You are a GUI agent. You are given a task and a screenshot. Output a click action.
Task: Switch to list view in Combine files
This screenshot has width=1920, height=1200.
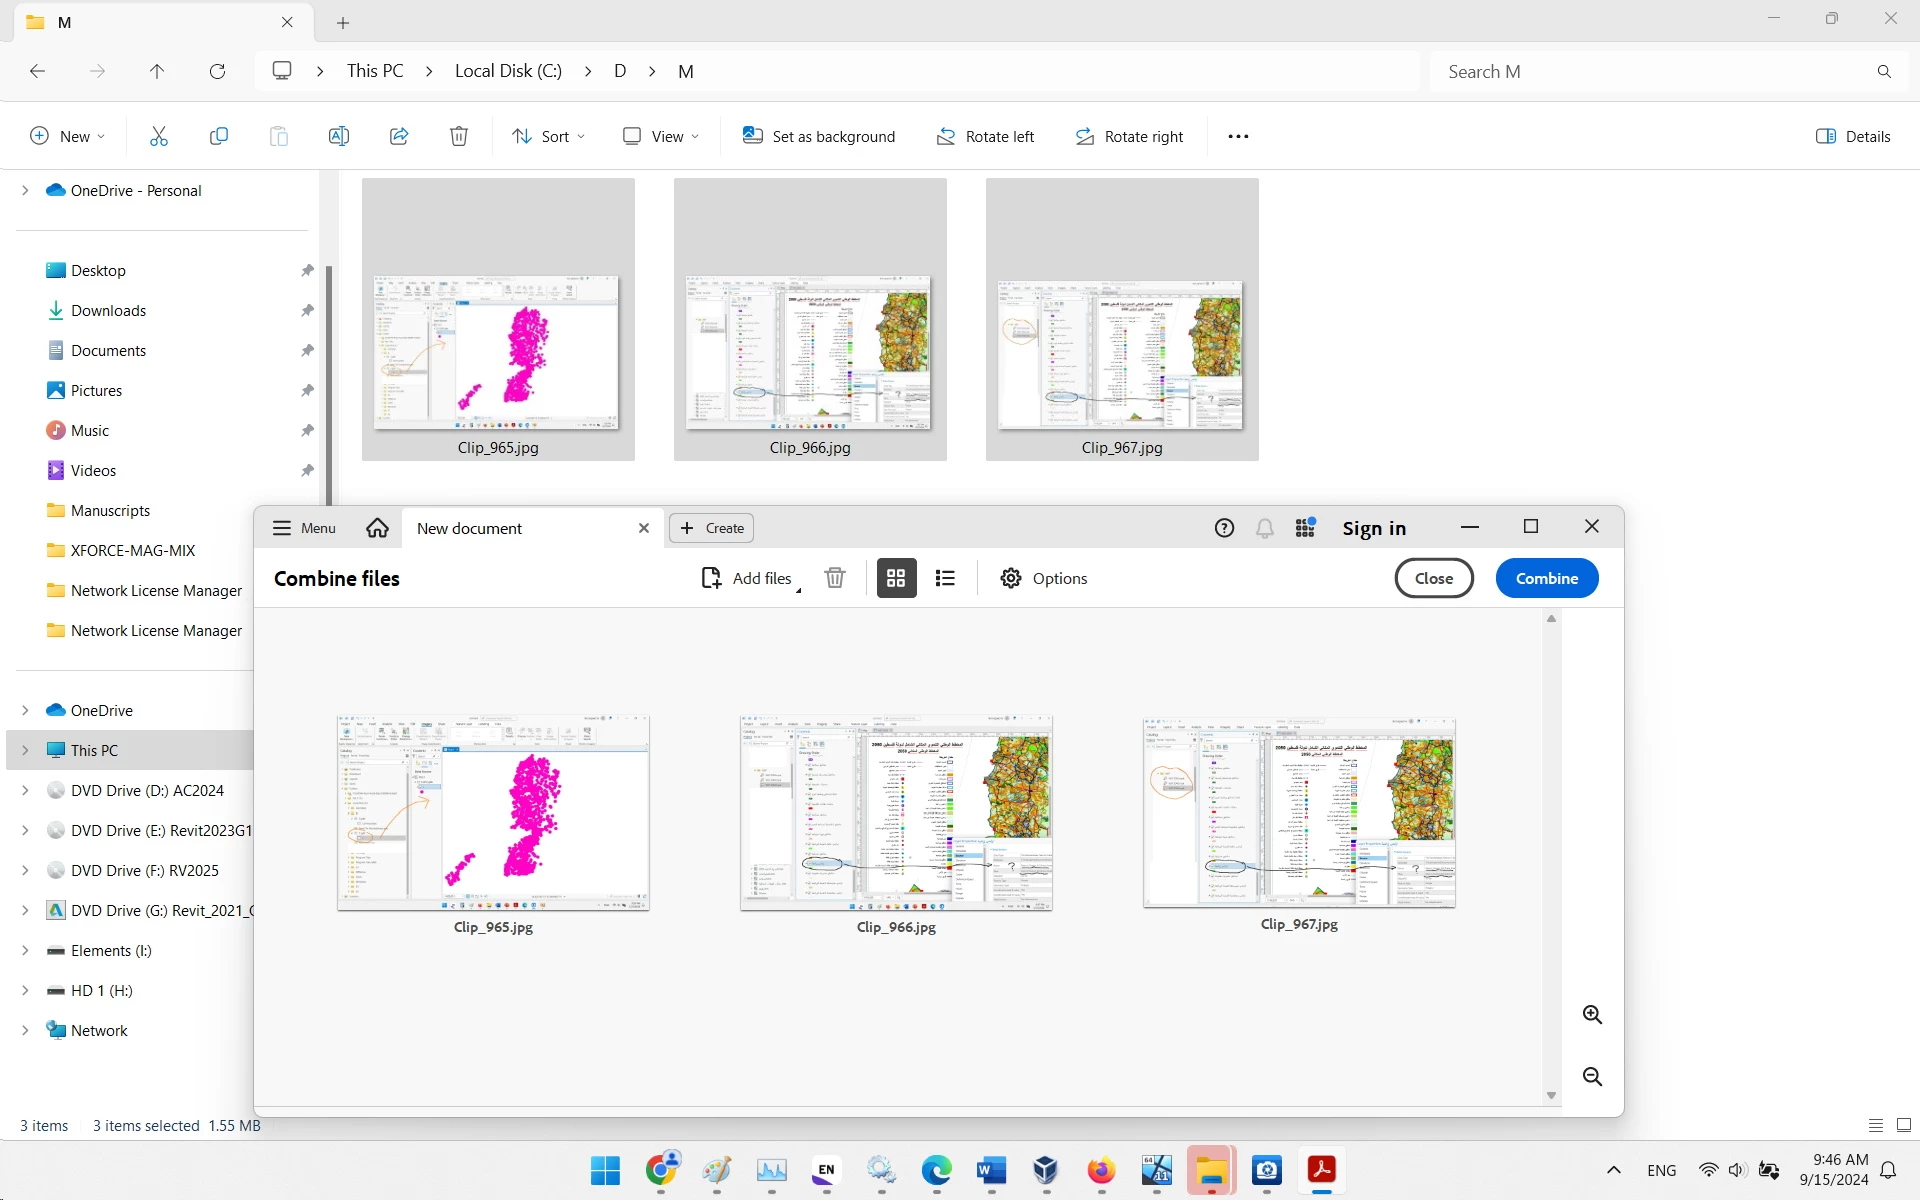pyautogui.click(x=945, y=578)
